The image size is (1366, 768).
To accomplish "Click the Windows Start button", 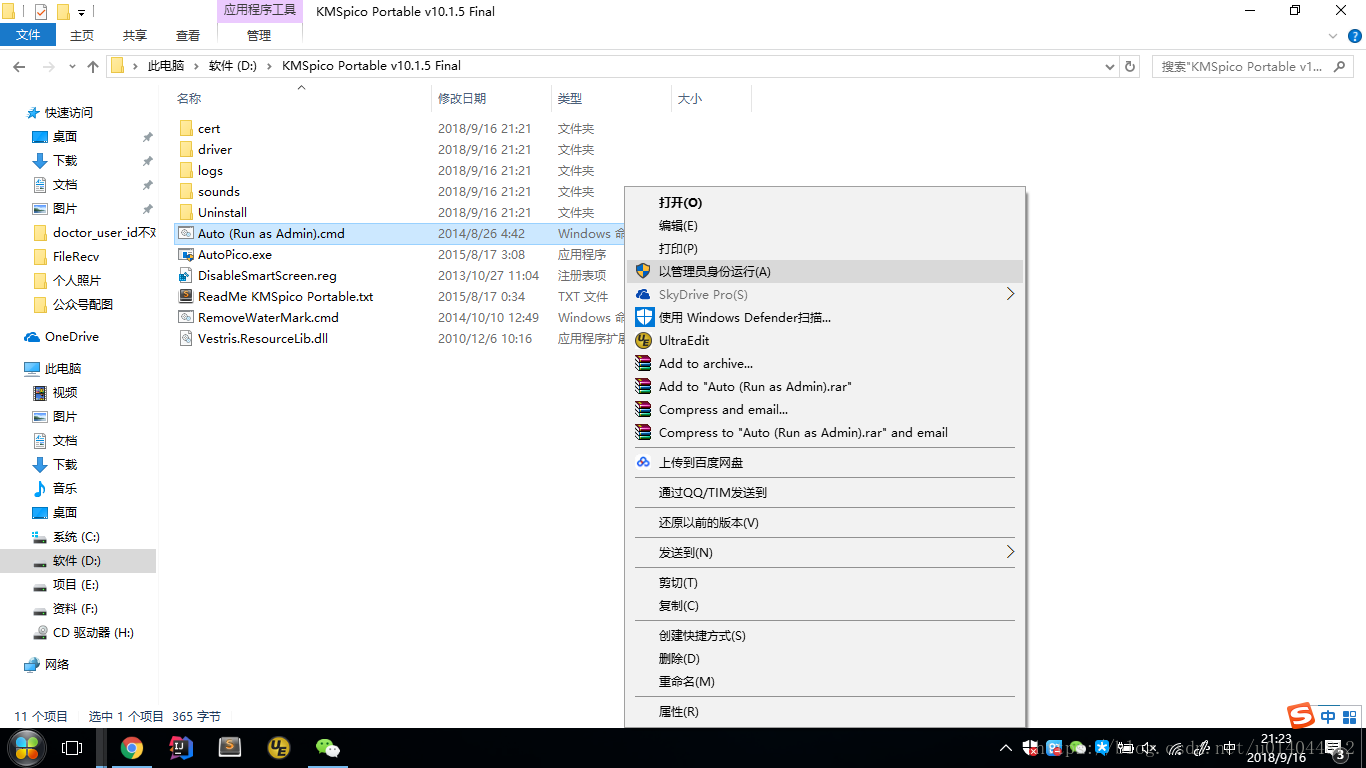I will 26,747.
